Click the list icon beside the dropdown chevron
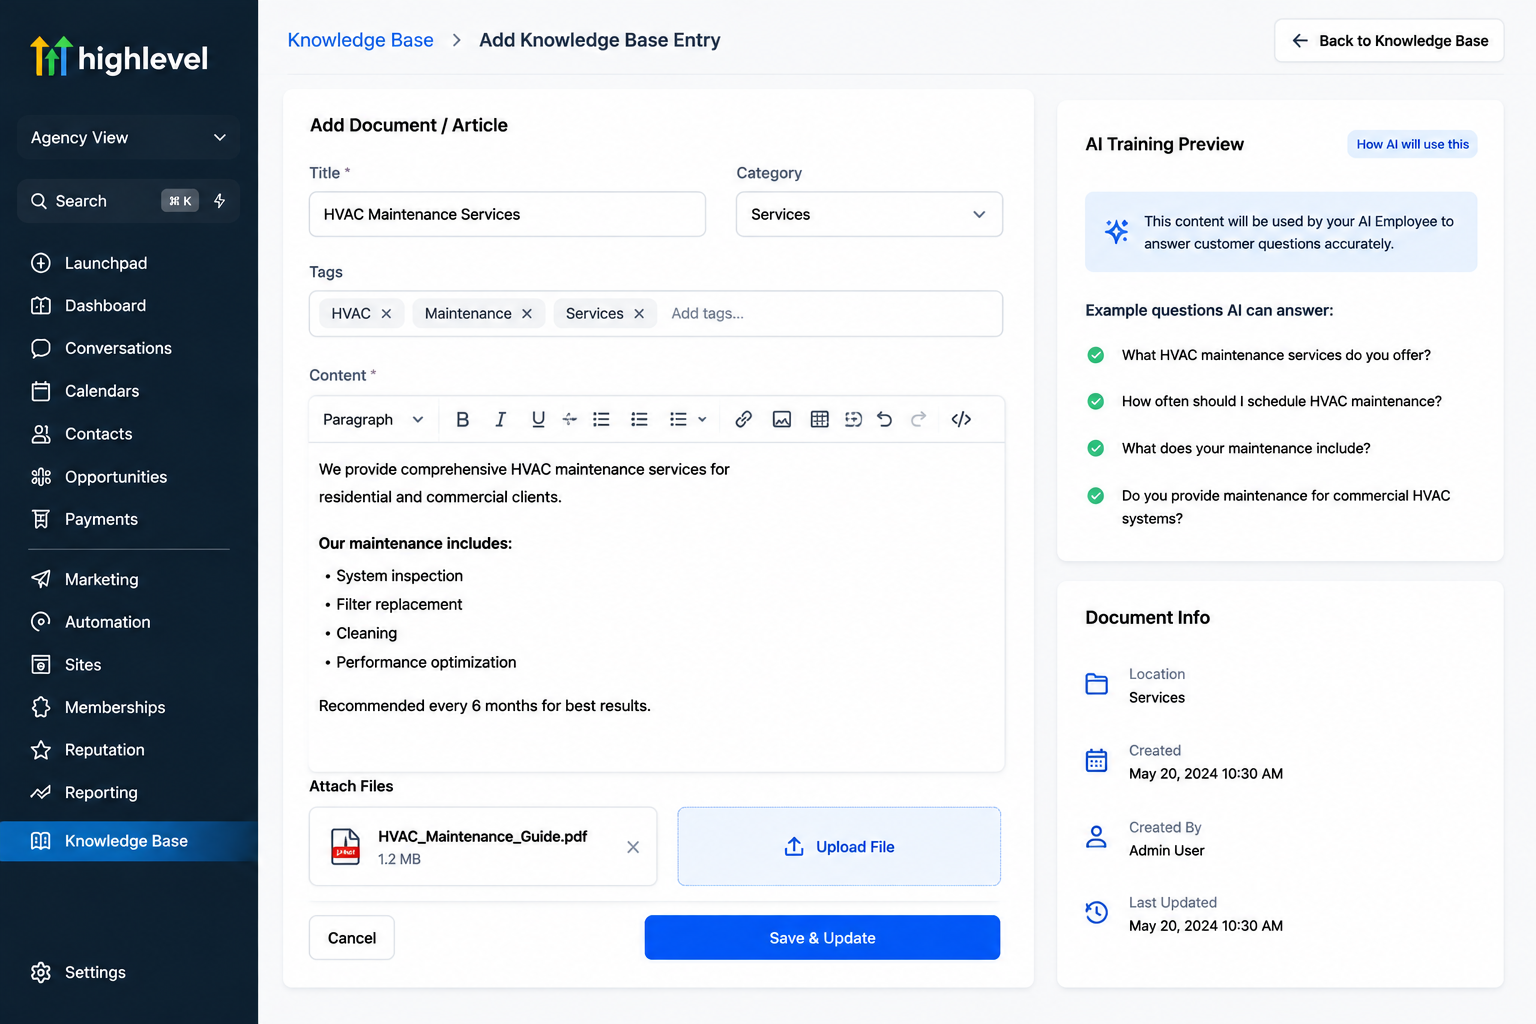The width and height of the screenshot is (1536, 1024). click(x=678, y=420)
